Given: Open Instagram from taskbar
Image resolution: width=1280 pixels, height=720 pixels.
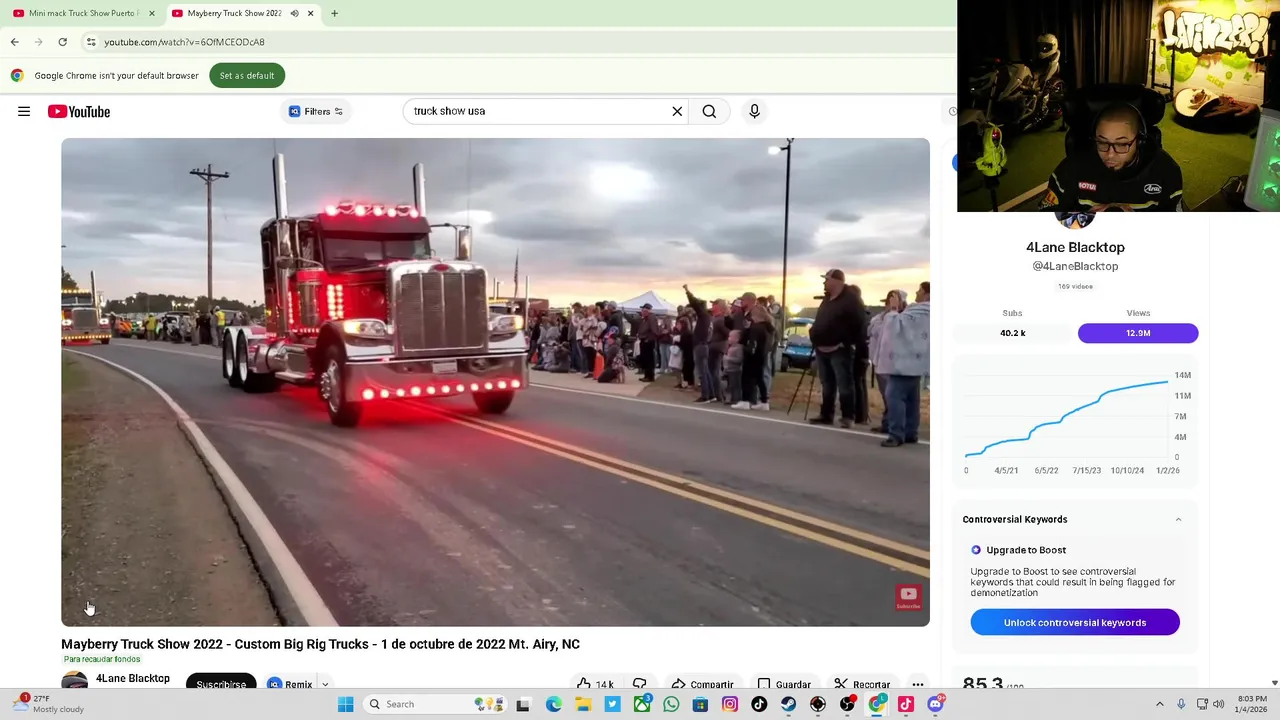Looking at the screenshot, I should [x=730, y=704].
